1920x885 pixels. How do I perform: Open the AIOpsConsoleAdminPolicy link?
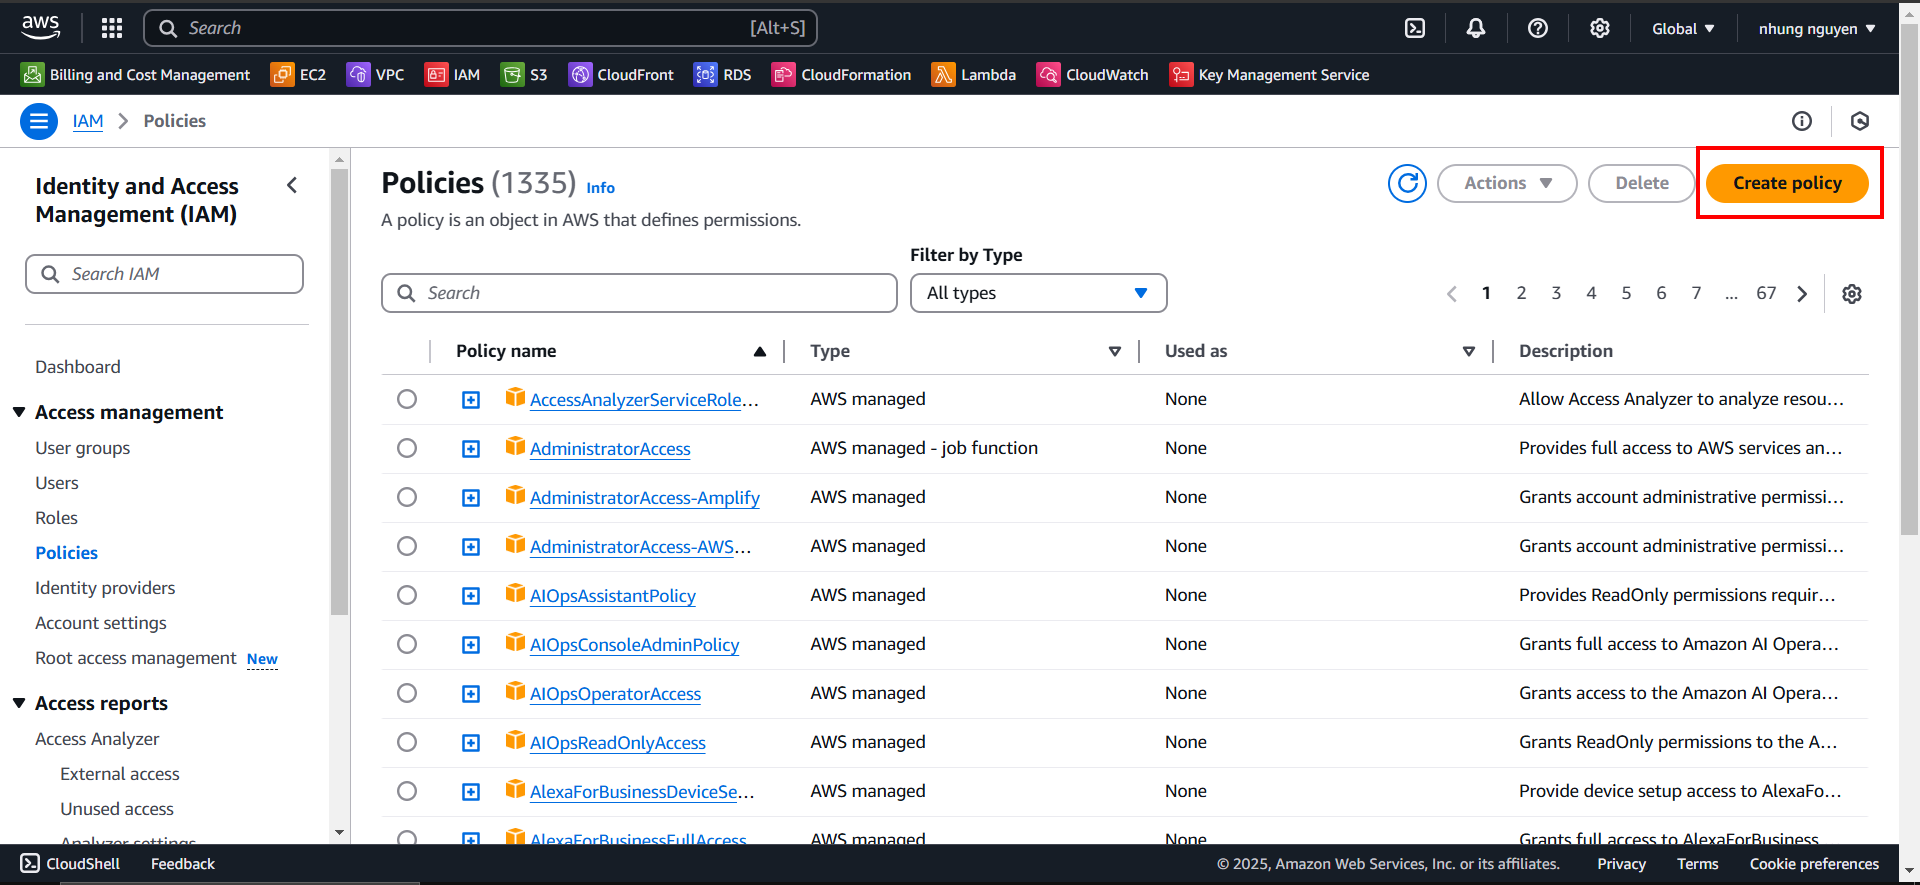(635, 645)
